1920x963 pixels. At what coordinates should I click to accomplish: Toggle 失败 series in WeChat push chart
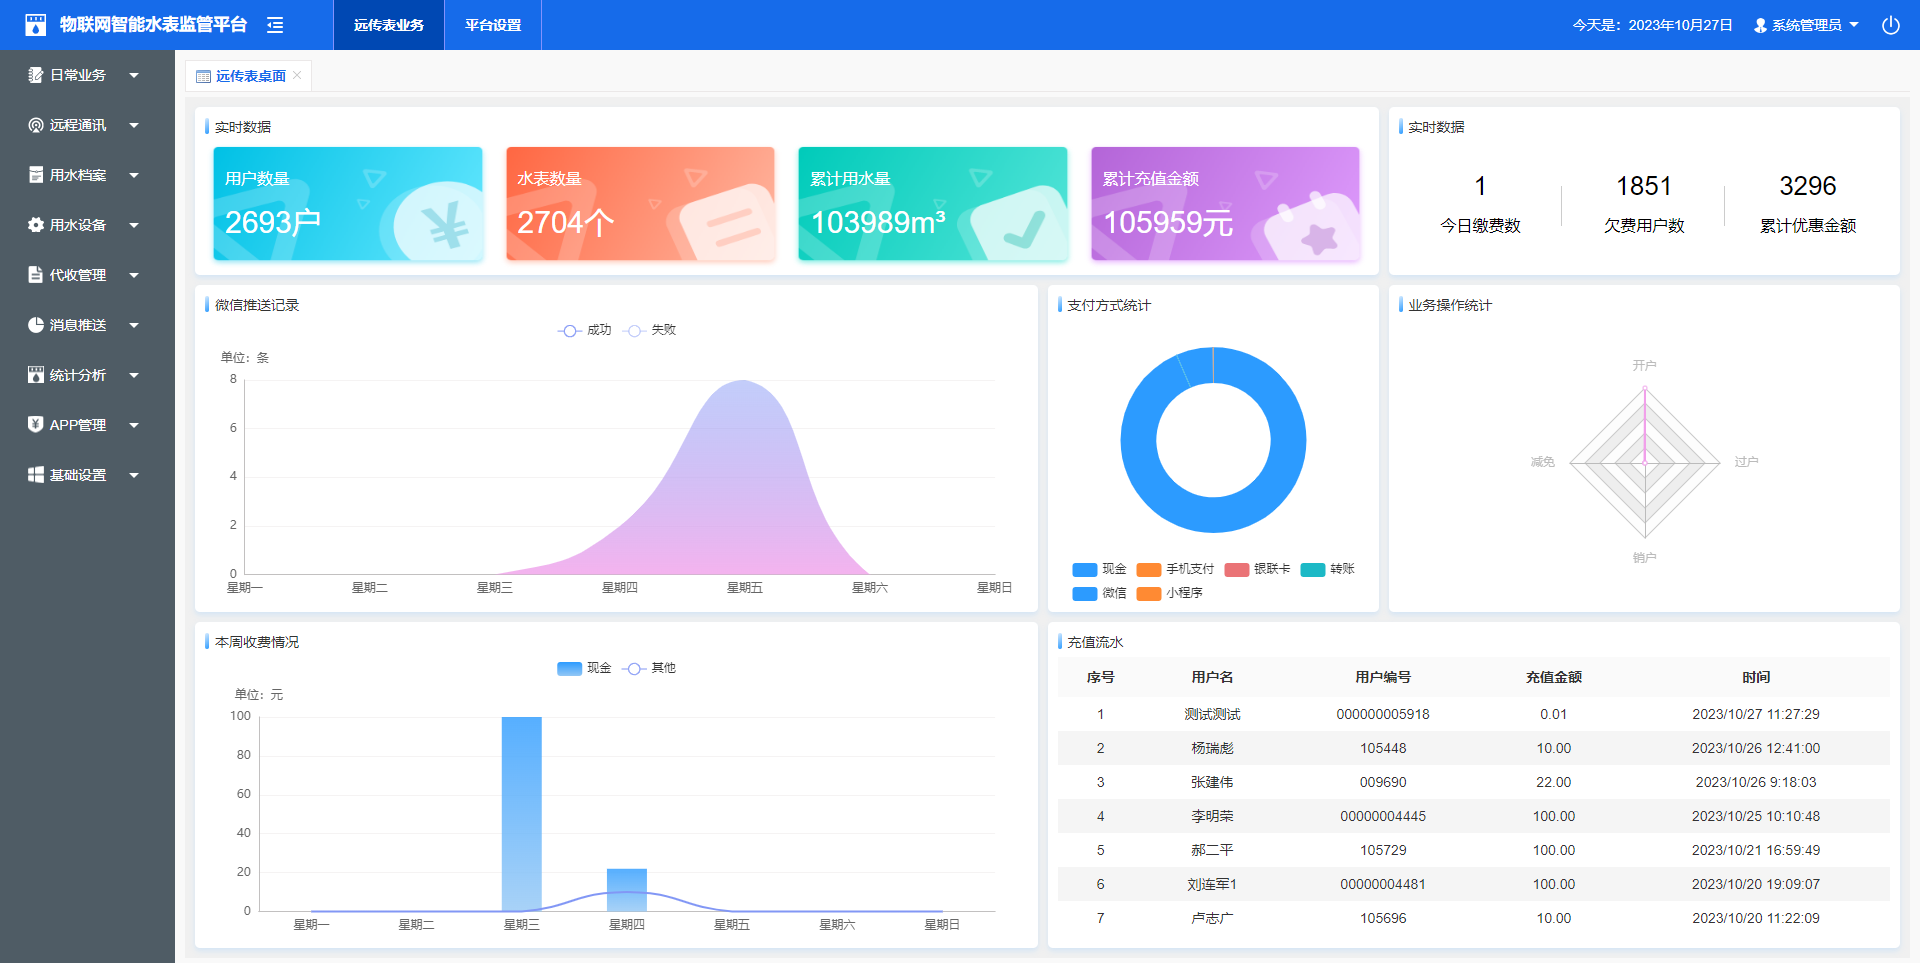point(649,330)
